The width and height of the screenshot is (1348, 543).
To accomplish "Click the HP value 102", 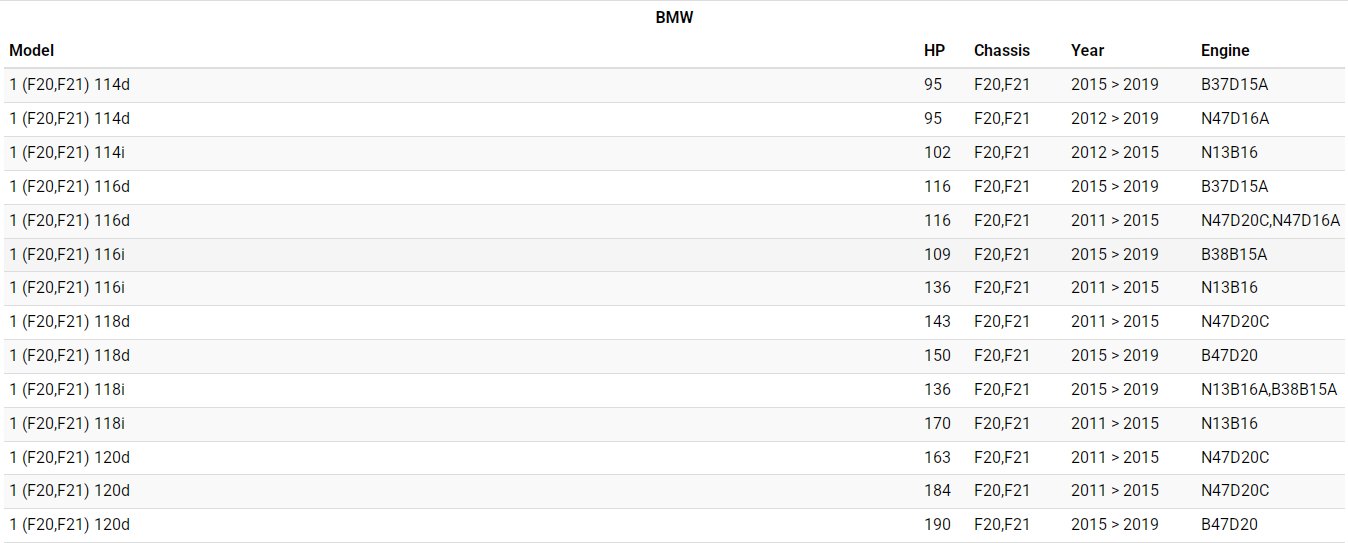I will tap(937, 152).
